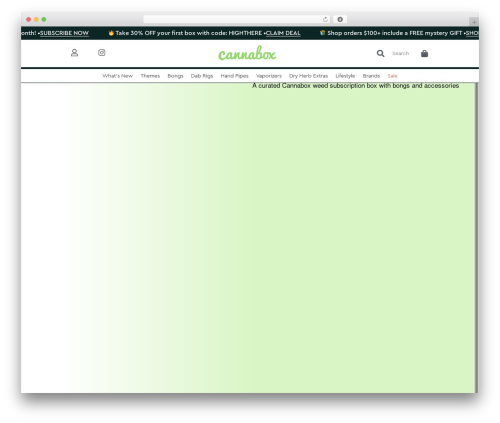Image resolution: width=500 pixels, height=423 pixels.
Task: Open the What's New menu
Action: [117, 76]
